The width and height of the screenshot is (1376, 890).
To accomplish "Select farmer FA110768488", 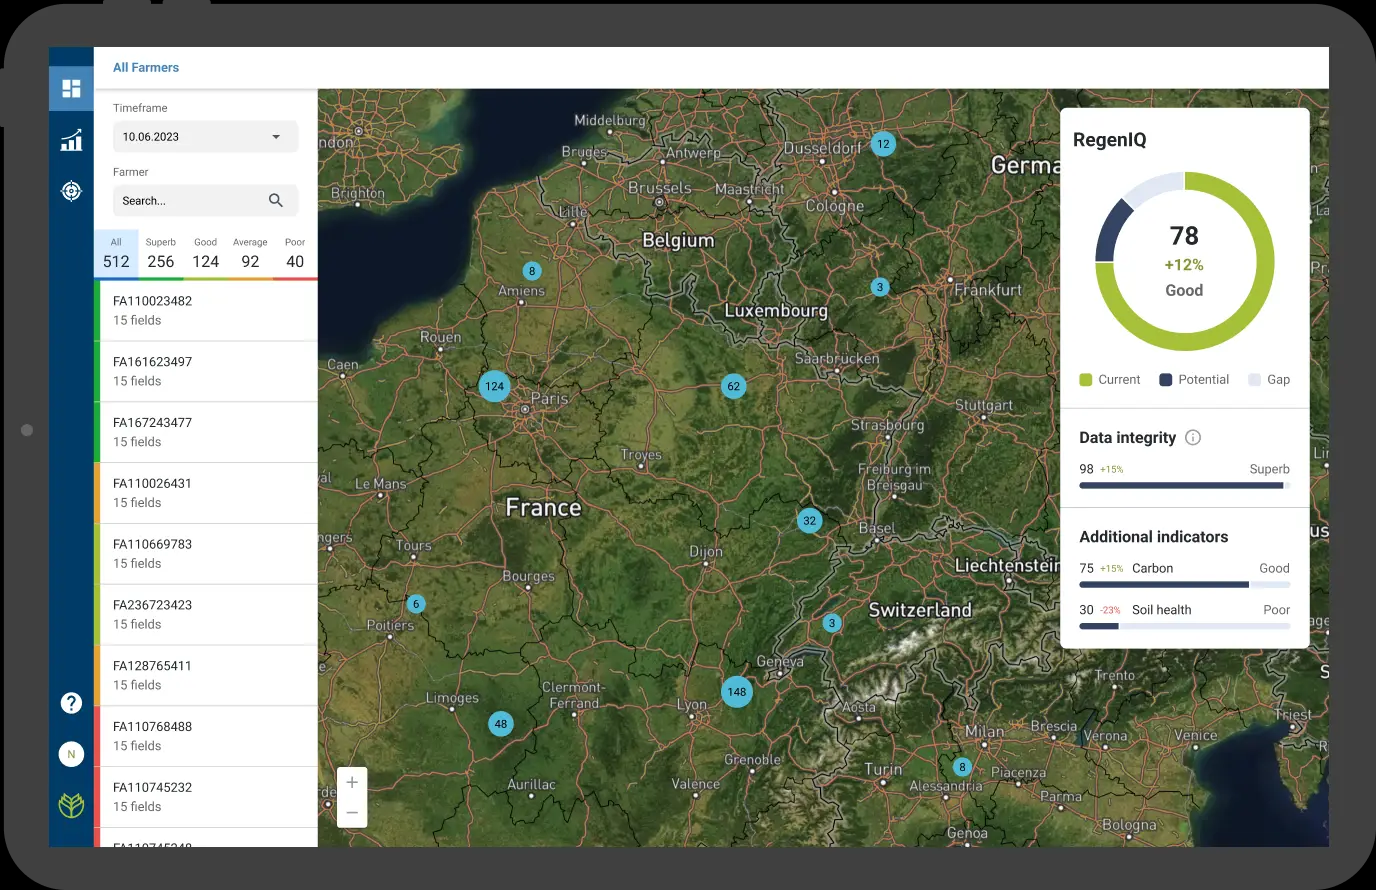I will click(206, 736).
